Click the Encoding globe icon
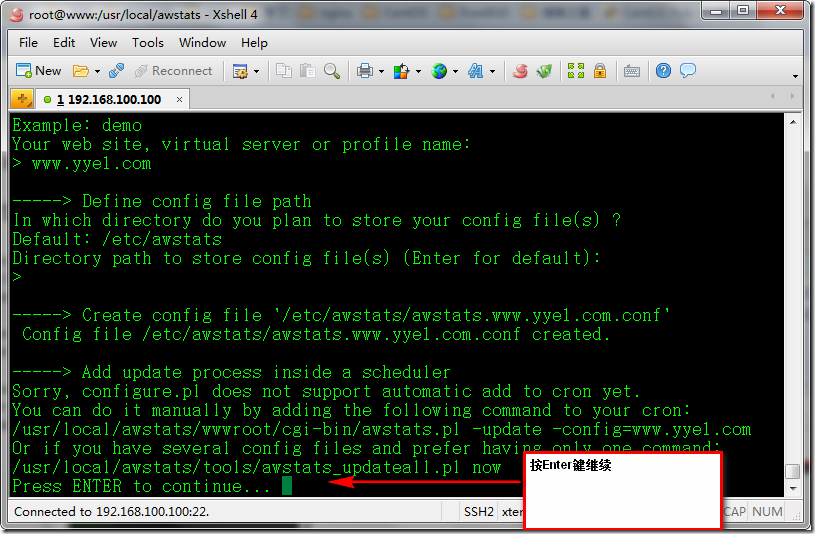Image resolution: width=815 pixels, height=534 pixels. (x=439, y=71)
